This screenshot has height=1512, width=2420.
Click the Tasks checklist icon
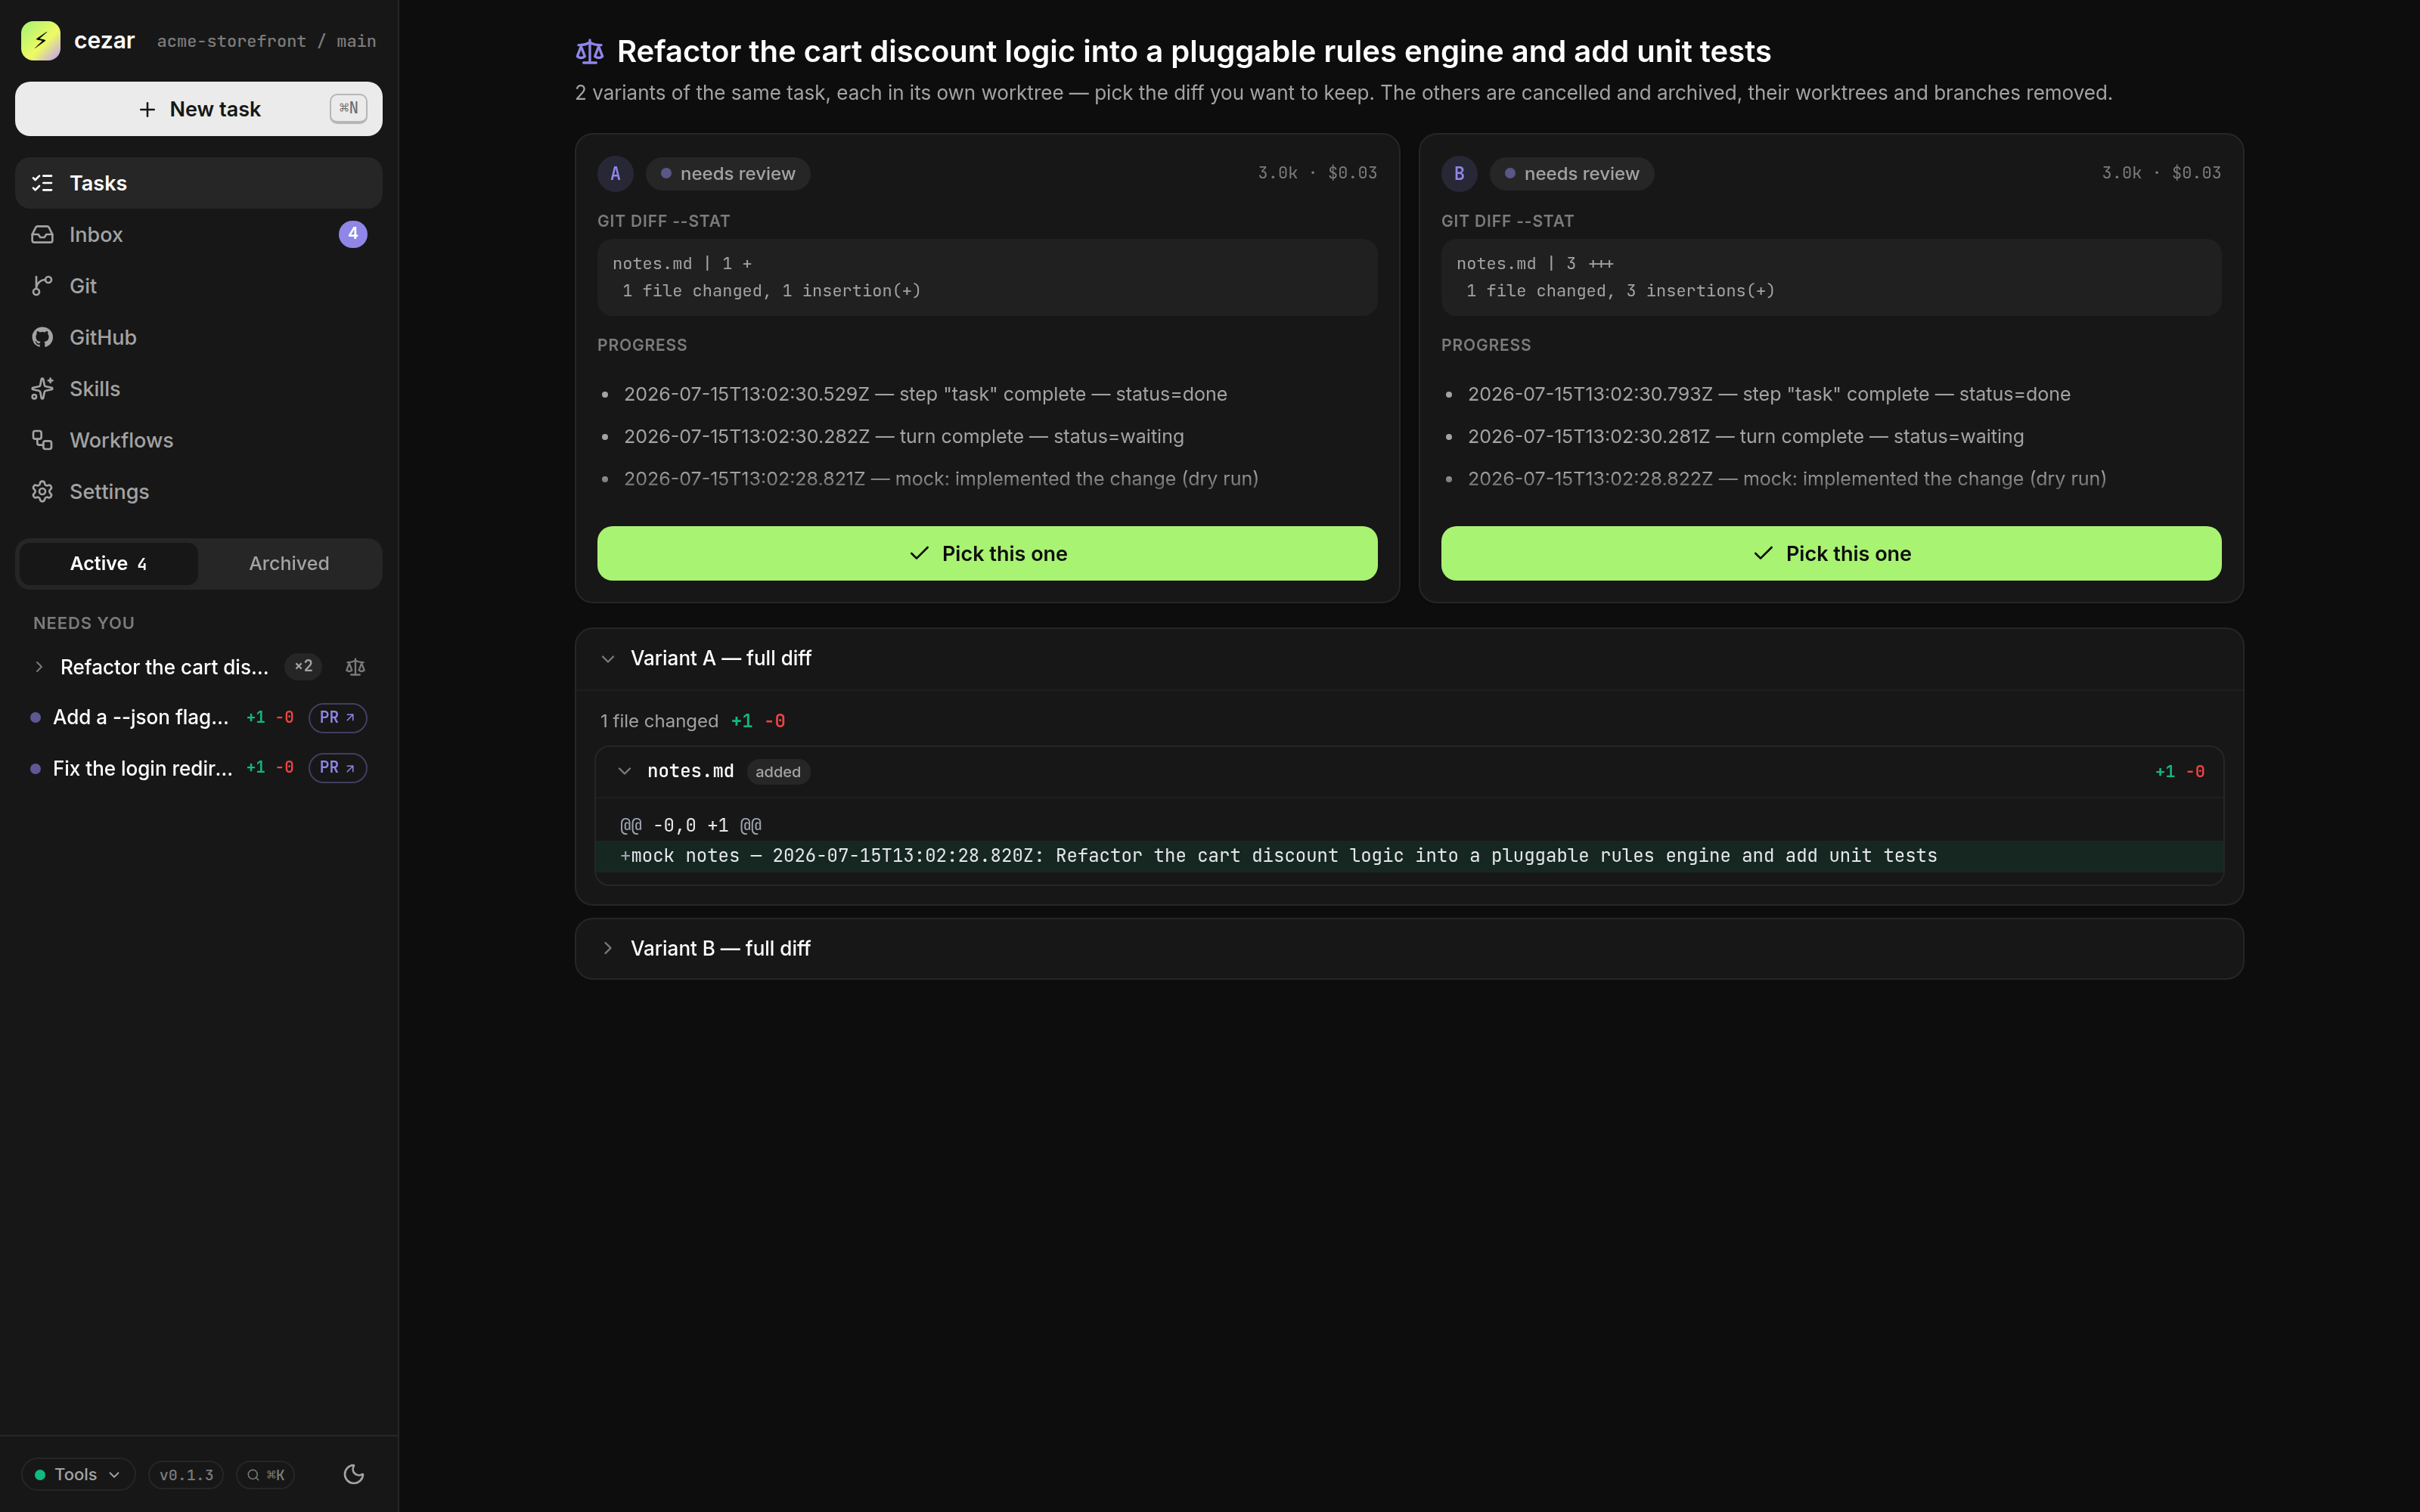pyautogui.click(x=42, y=183)
